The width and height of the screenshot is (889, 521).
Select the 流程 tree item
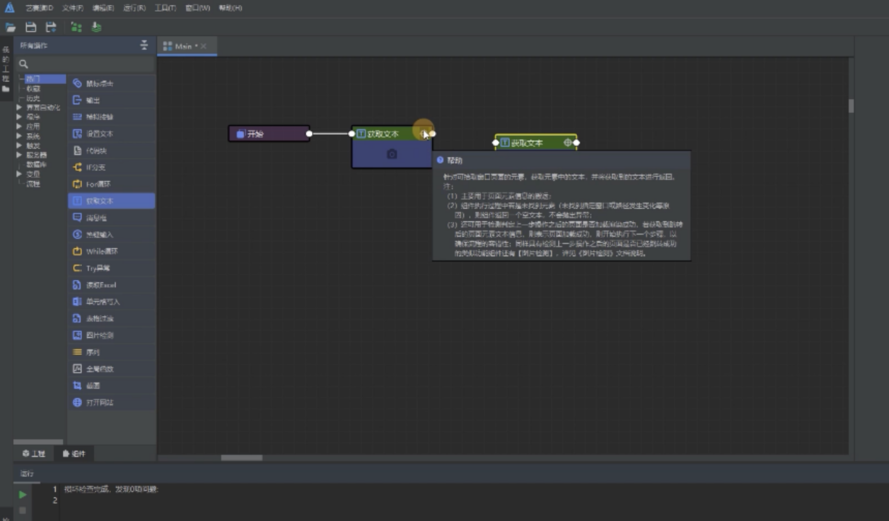coord(33,184)
